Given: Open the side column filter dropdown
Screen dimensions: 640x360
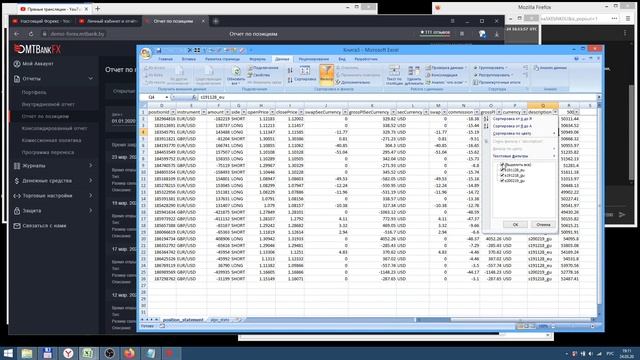Looking at the screenshot, I should pos(244,112).
